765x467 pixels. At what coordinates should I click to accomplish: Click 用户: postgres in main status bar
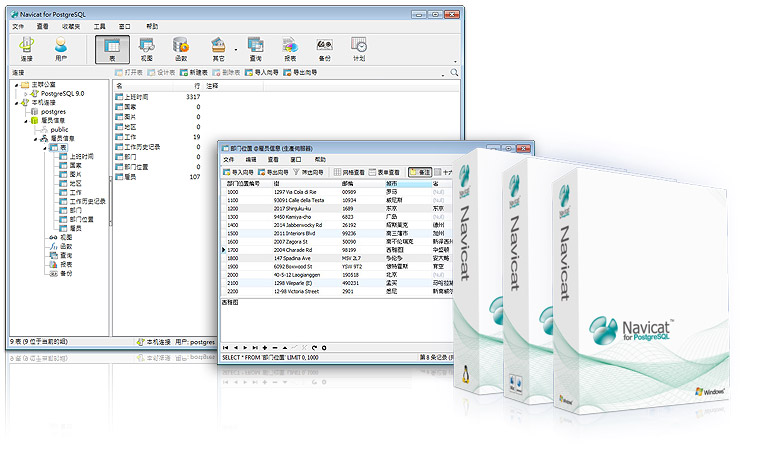(x=195, y=342)
